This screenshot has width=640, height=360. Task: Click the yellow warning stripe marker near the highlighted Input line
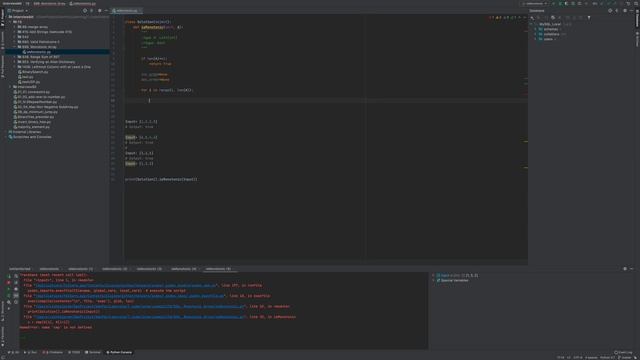coord(526,142)
